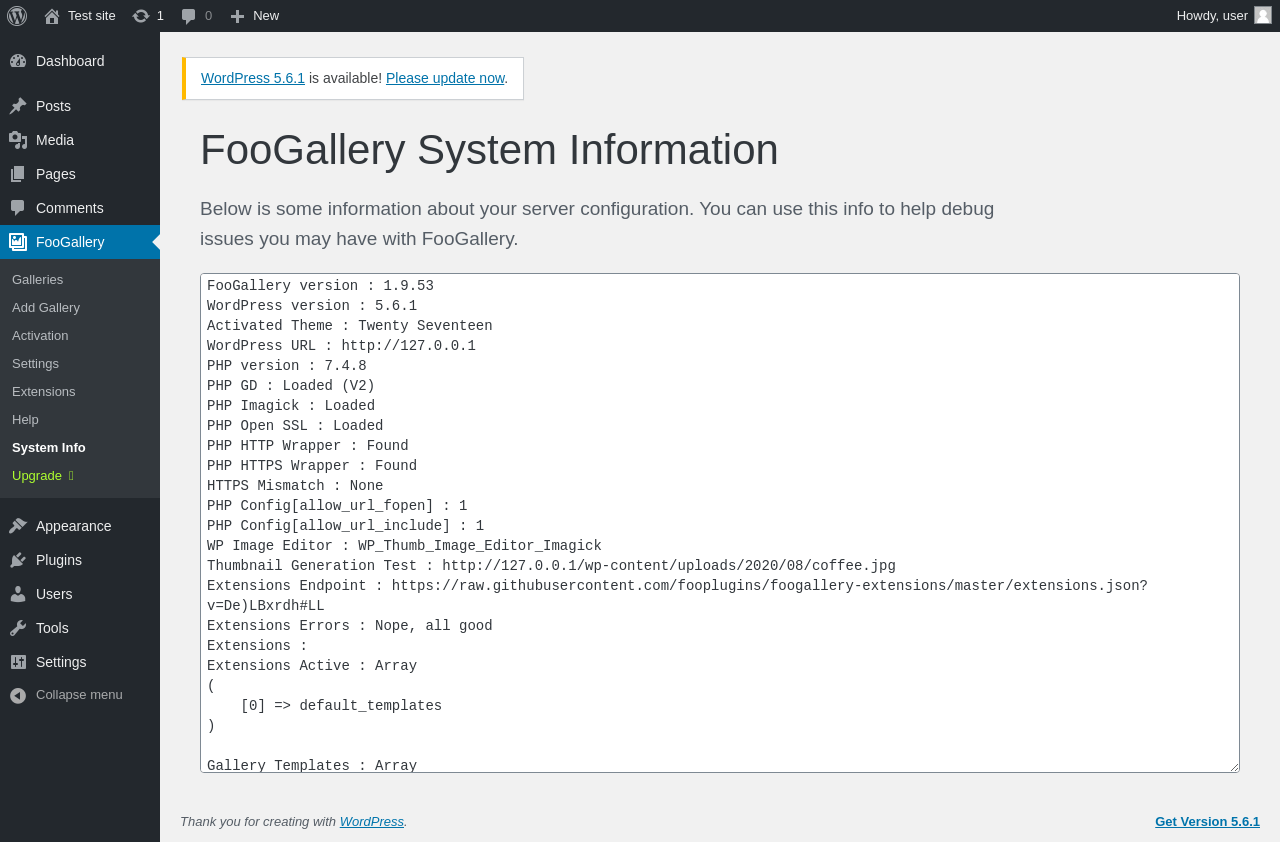Navigate to Pages menu item
Screen dimensions: 1280x842
80,174
